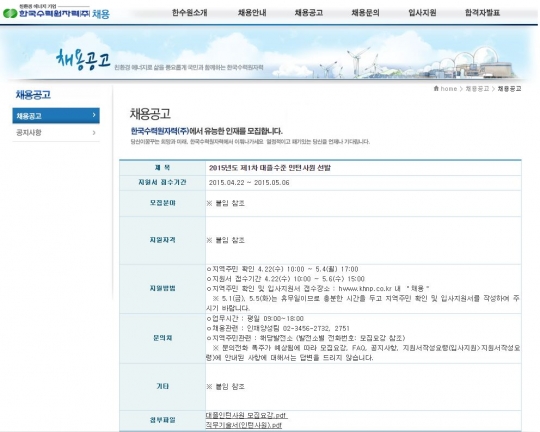540x432 pixels.
Task: Click the 제 목 table header cell
Action: (x=163, y=168)
